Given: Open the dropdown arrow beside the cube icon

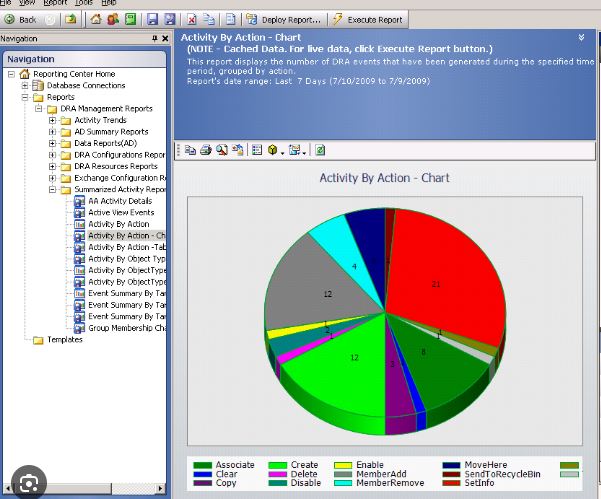Looking at the screenshot, I should 282,152.
